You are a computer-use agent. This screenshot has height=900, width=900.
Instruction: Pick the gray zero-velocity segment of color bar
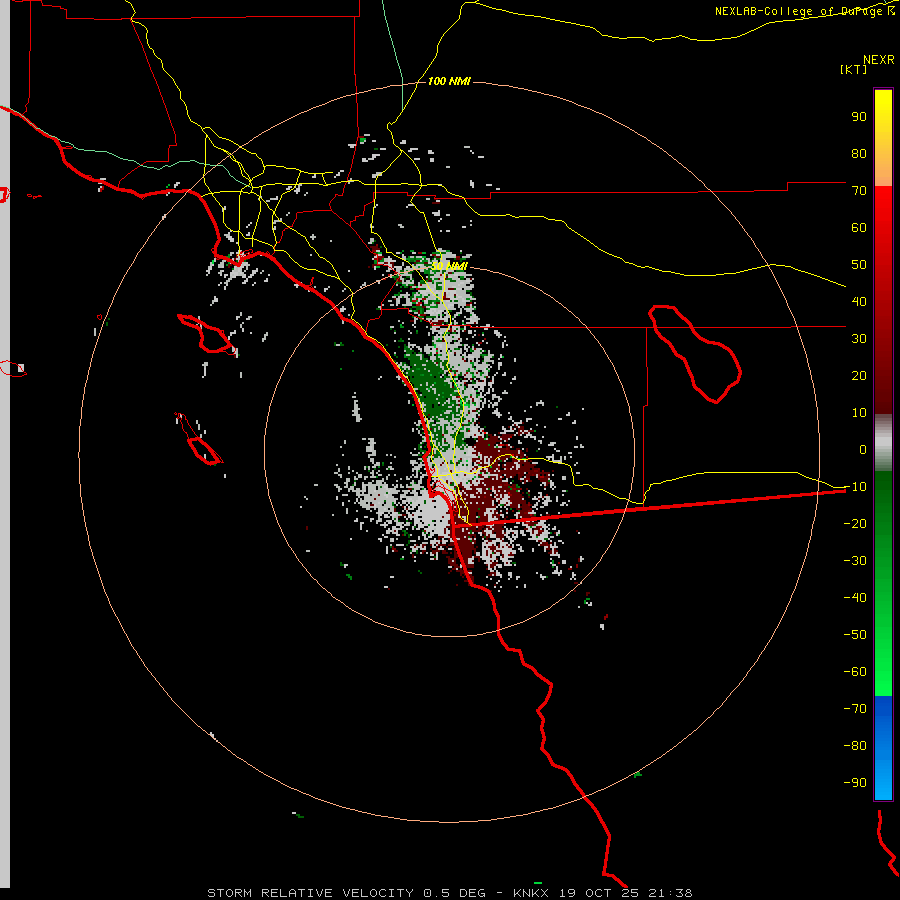pos(883,443)
